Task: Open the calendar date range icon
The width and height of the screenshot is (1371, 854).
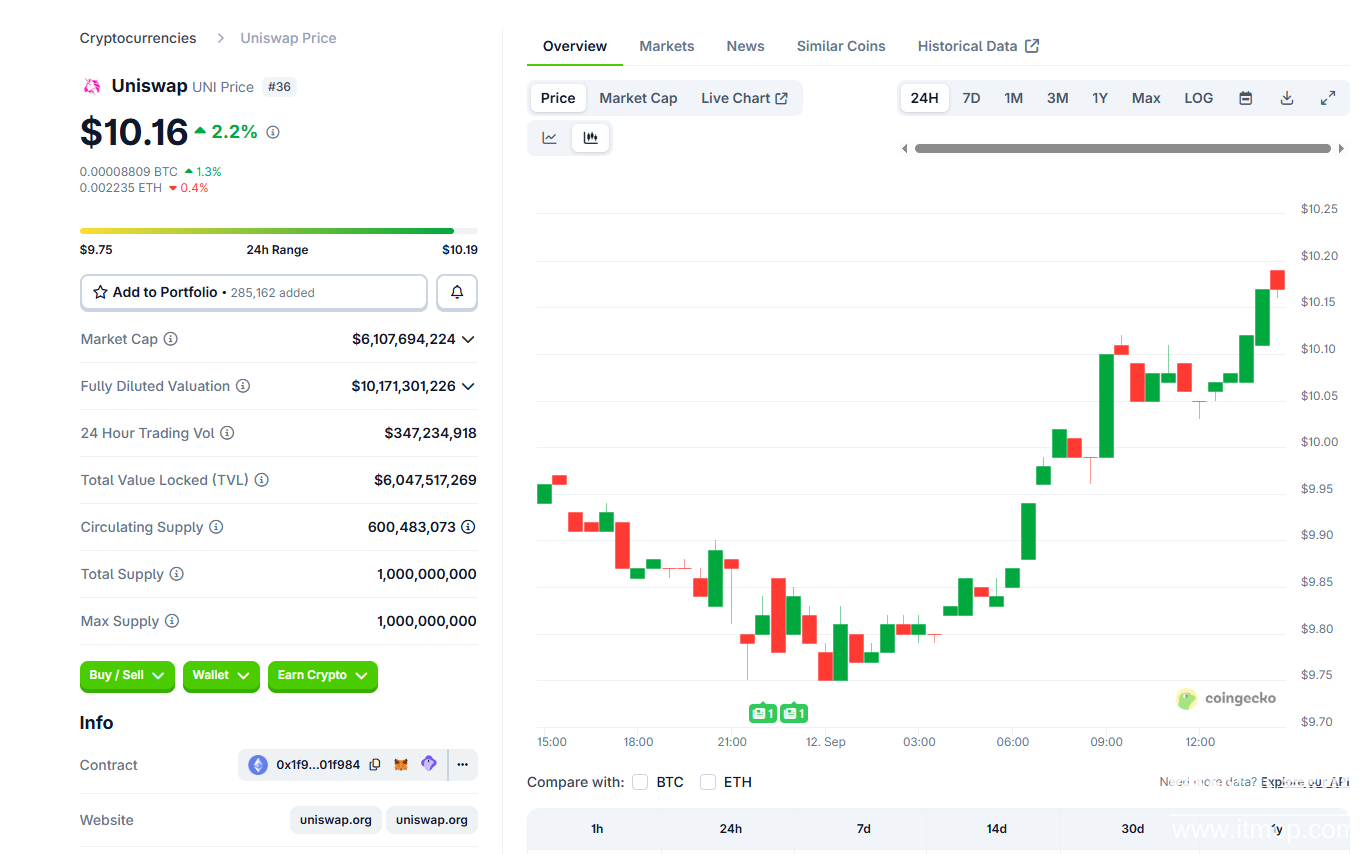Action: [x=1245, y=98]
